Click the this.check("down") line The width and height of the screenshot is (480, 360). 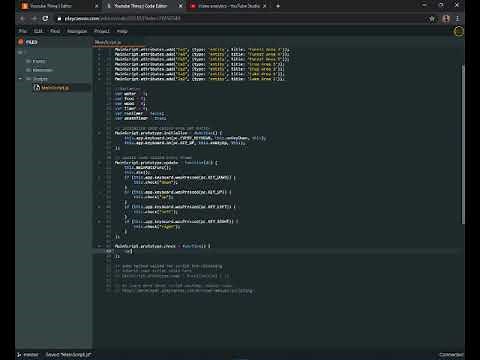point(155,182)
